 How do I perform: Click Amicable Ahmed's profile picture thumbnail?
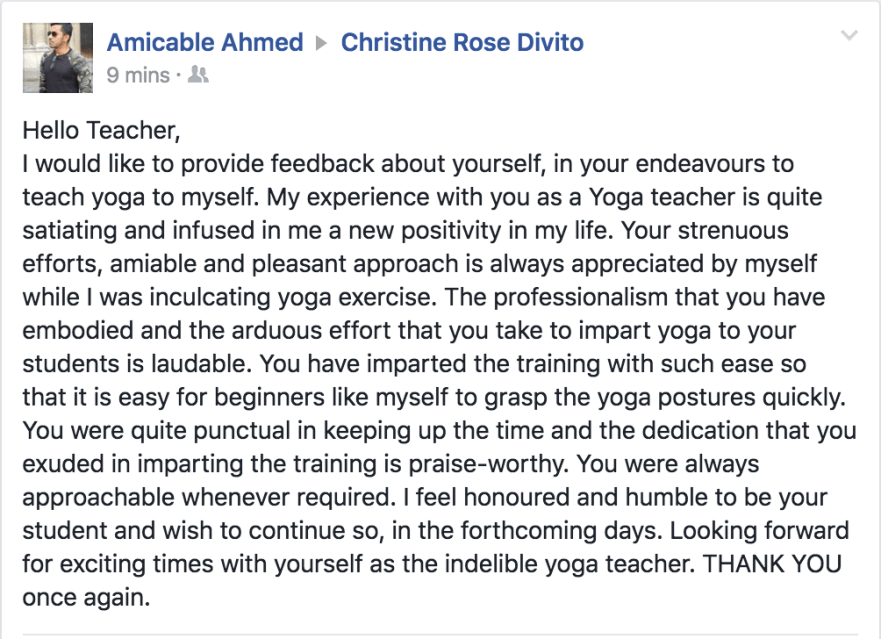(x=57, y=58)
